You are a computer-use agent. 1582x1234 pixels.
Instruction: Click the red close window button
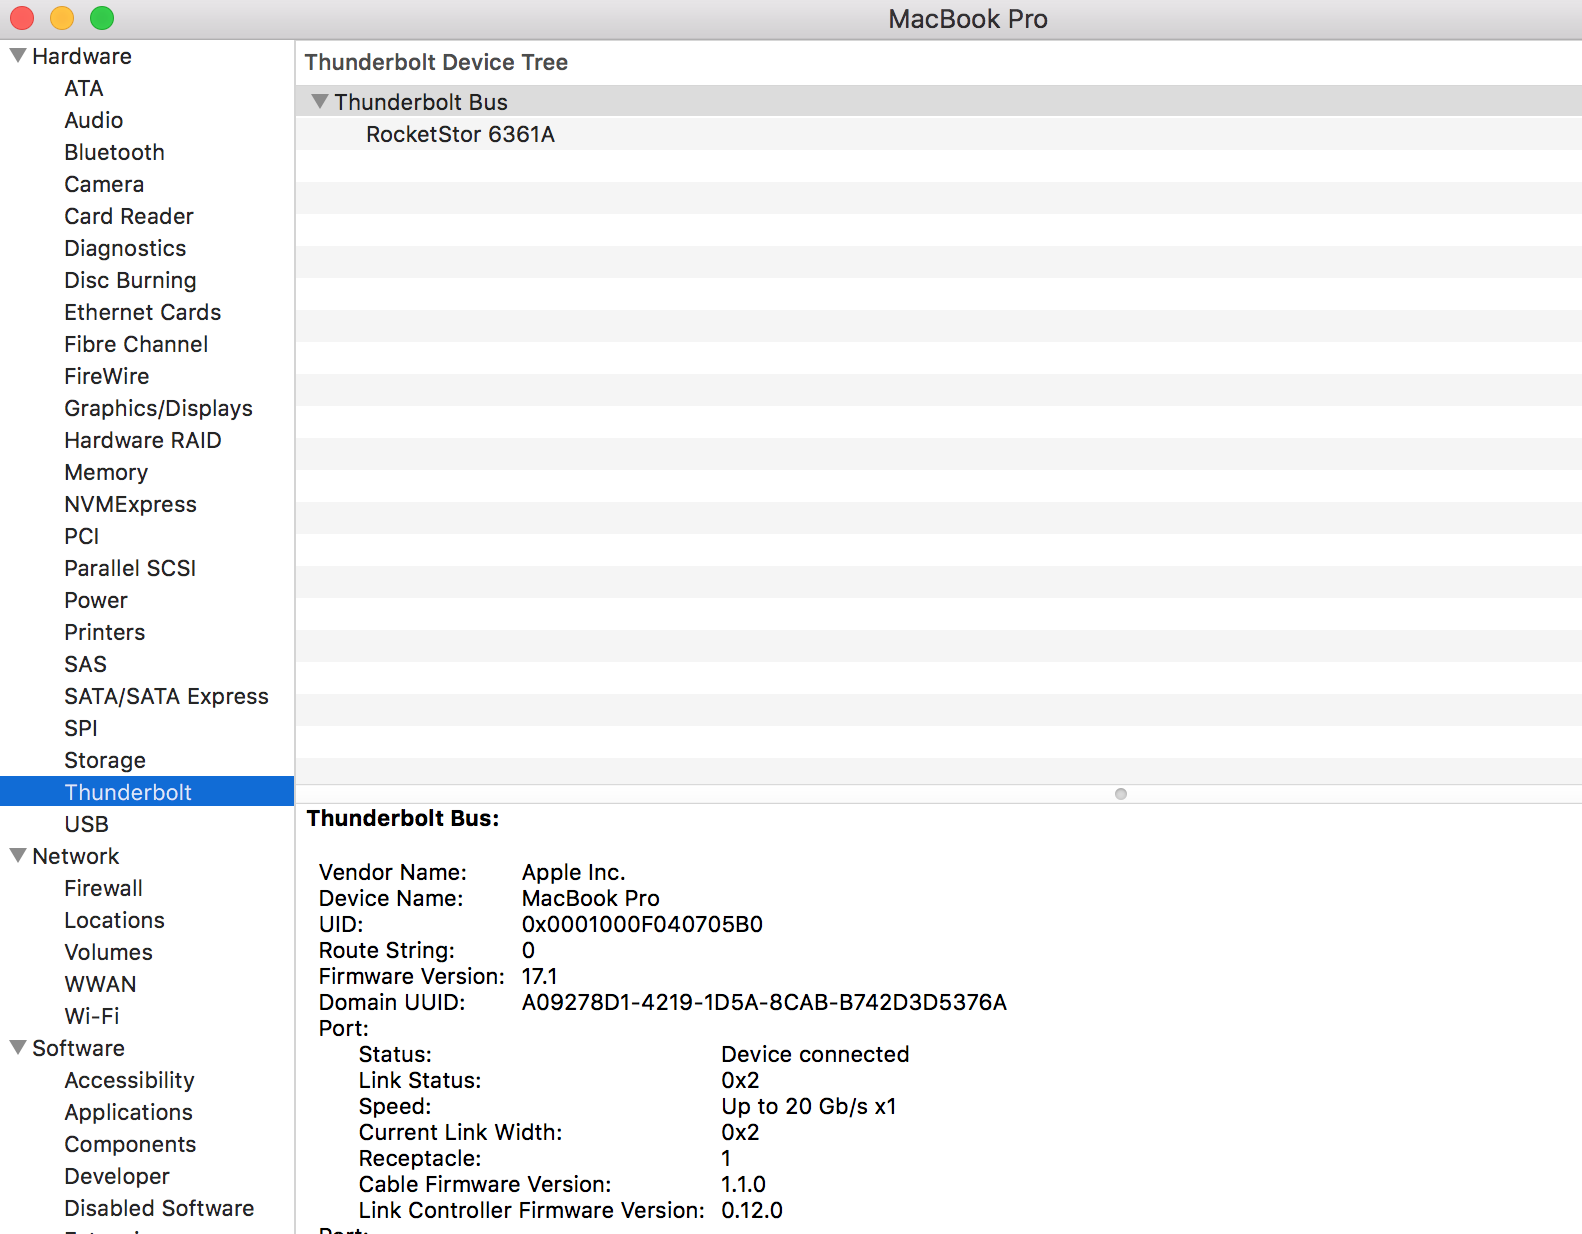point(22,18)
